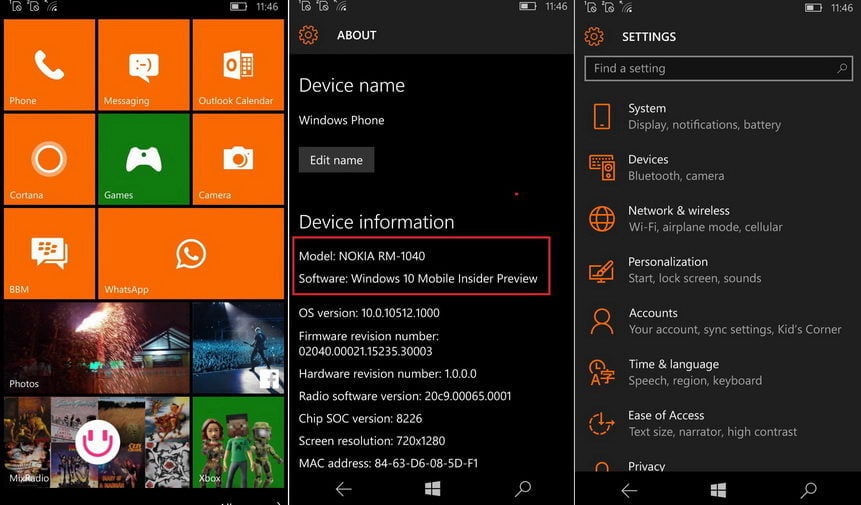Go to Personalization settings
The height and width of the screenshot is (505, 861).
click(x=704, y=270)
